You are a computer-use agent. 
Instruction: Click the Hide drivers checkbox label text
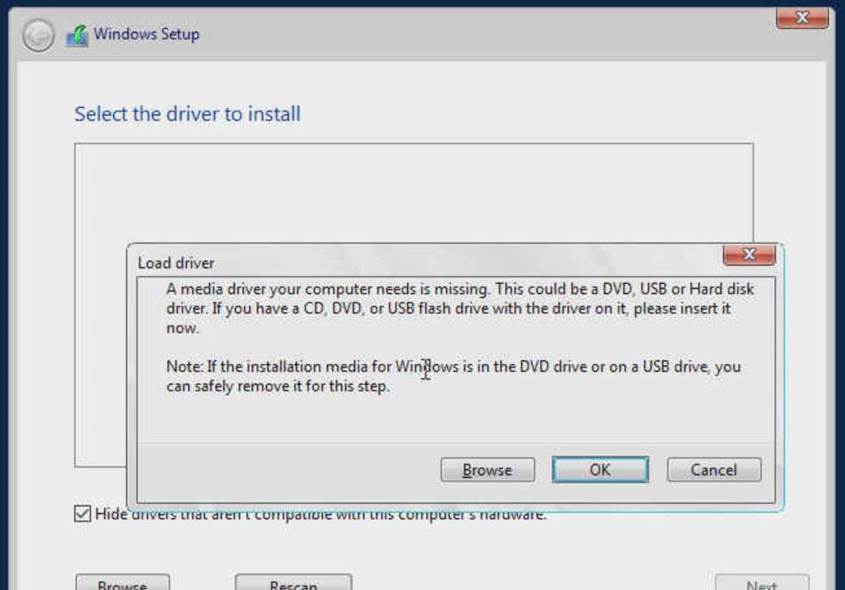(320, 514)
